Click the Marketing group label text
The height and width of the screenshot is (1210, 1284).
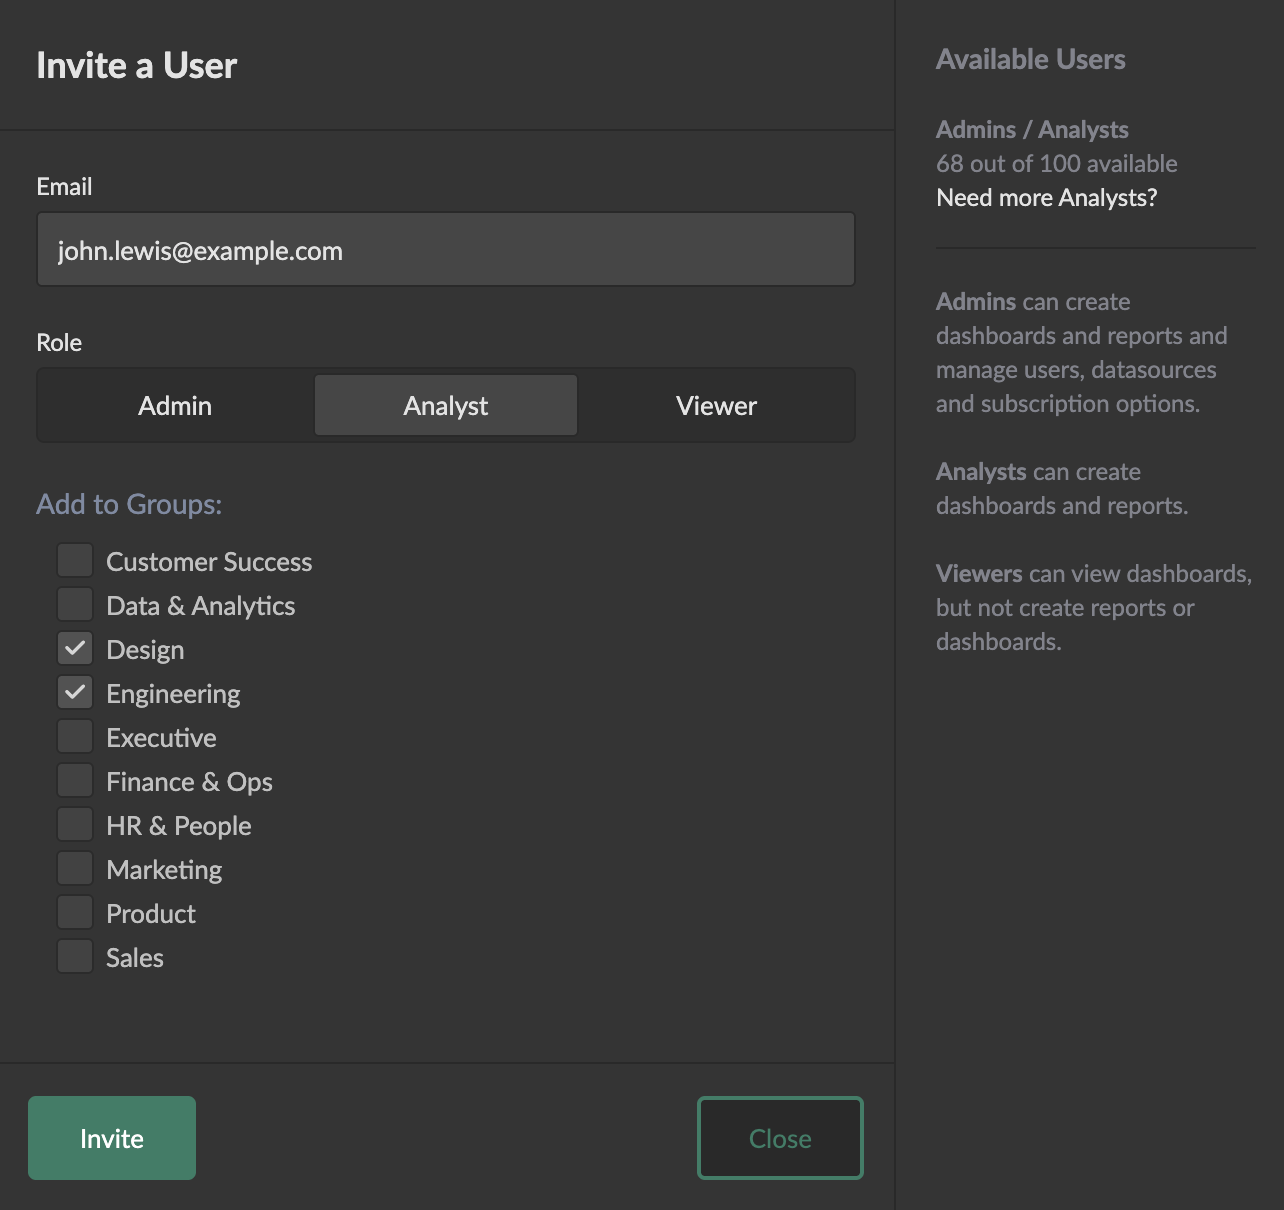coord(164,870)
